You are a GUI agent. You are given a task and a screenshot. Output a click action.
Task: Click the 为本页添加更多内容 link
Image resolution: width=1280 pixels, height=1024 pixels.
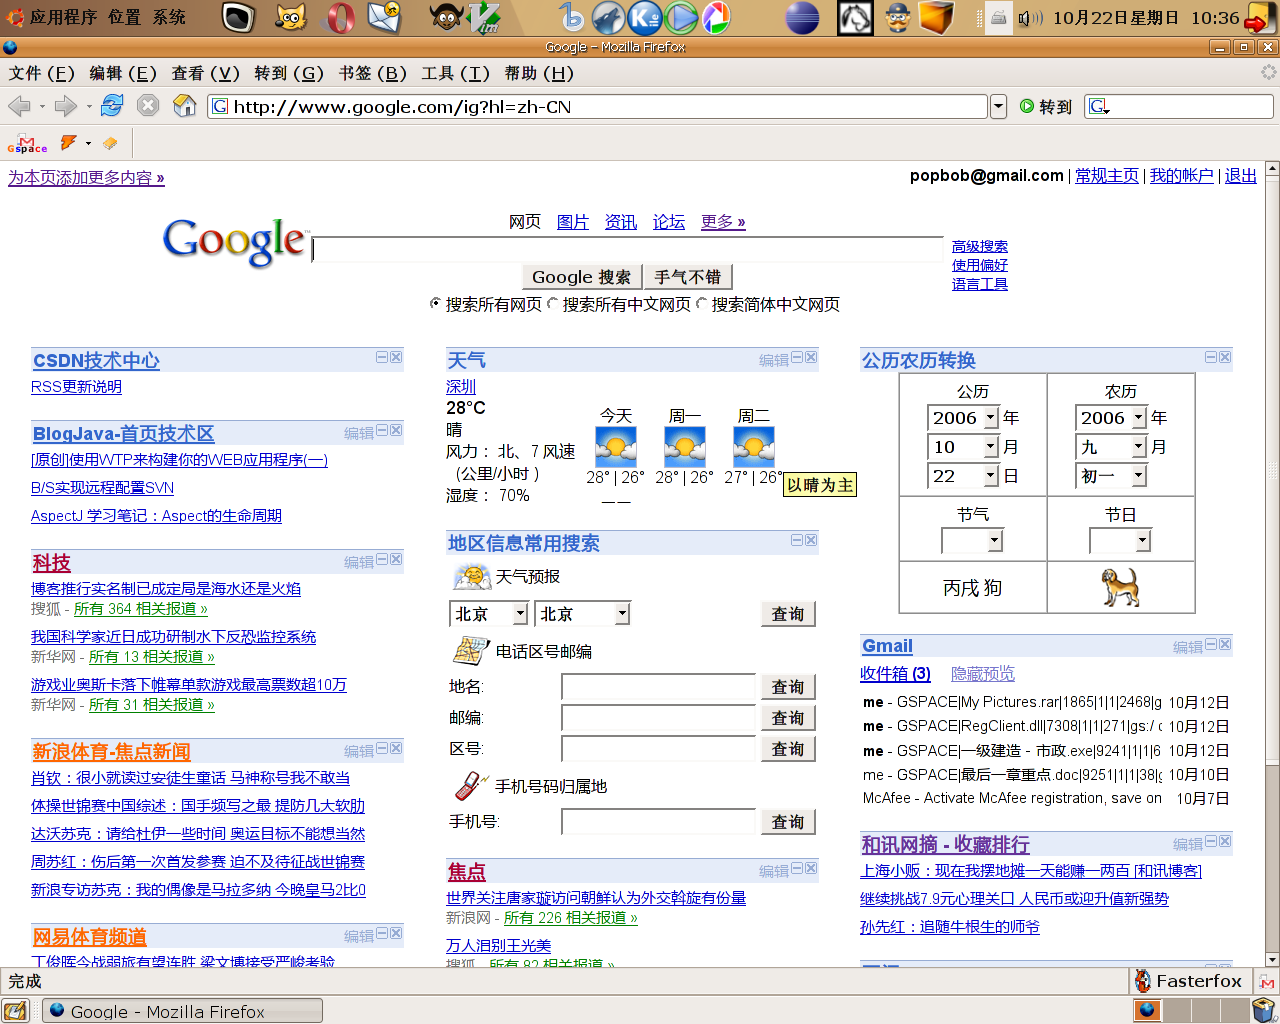[86, 178]
